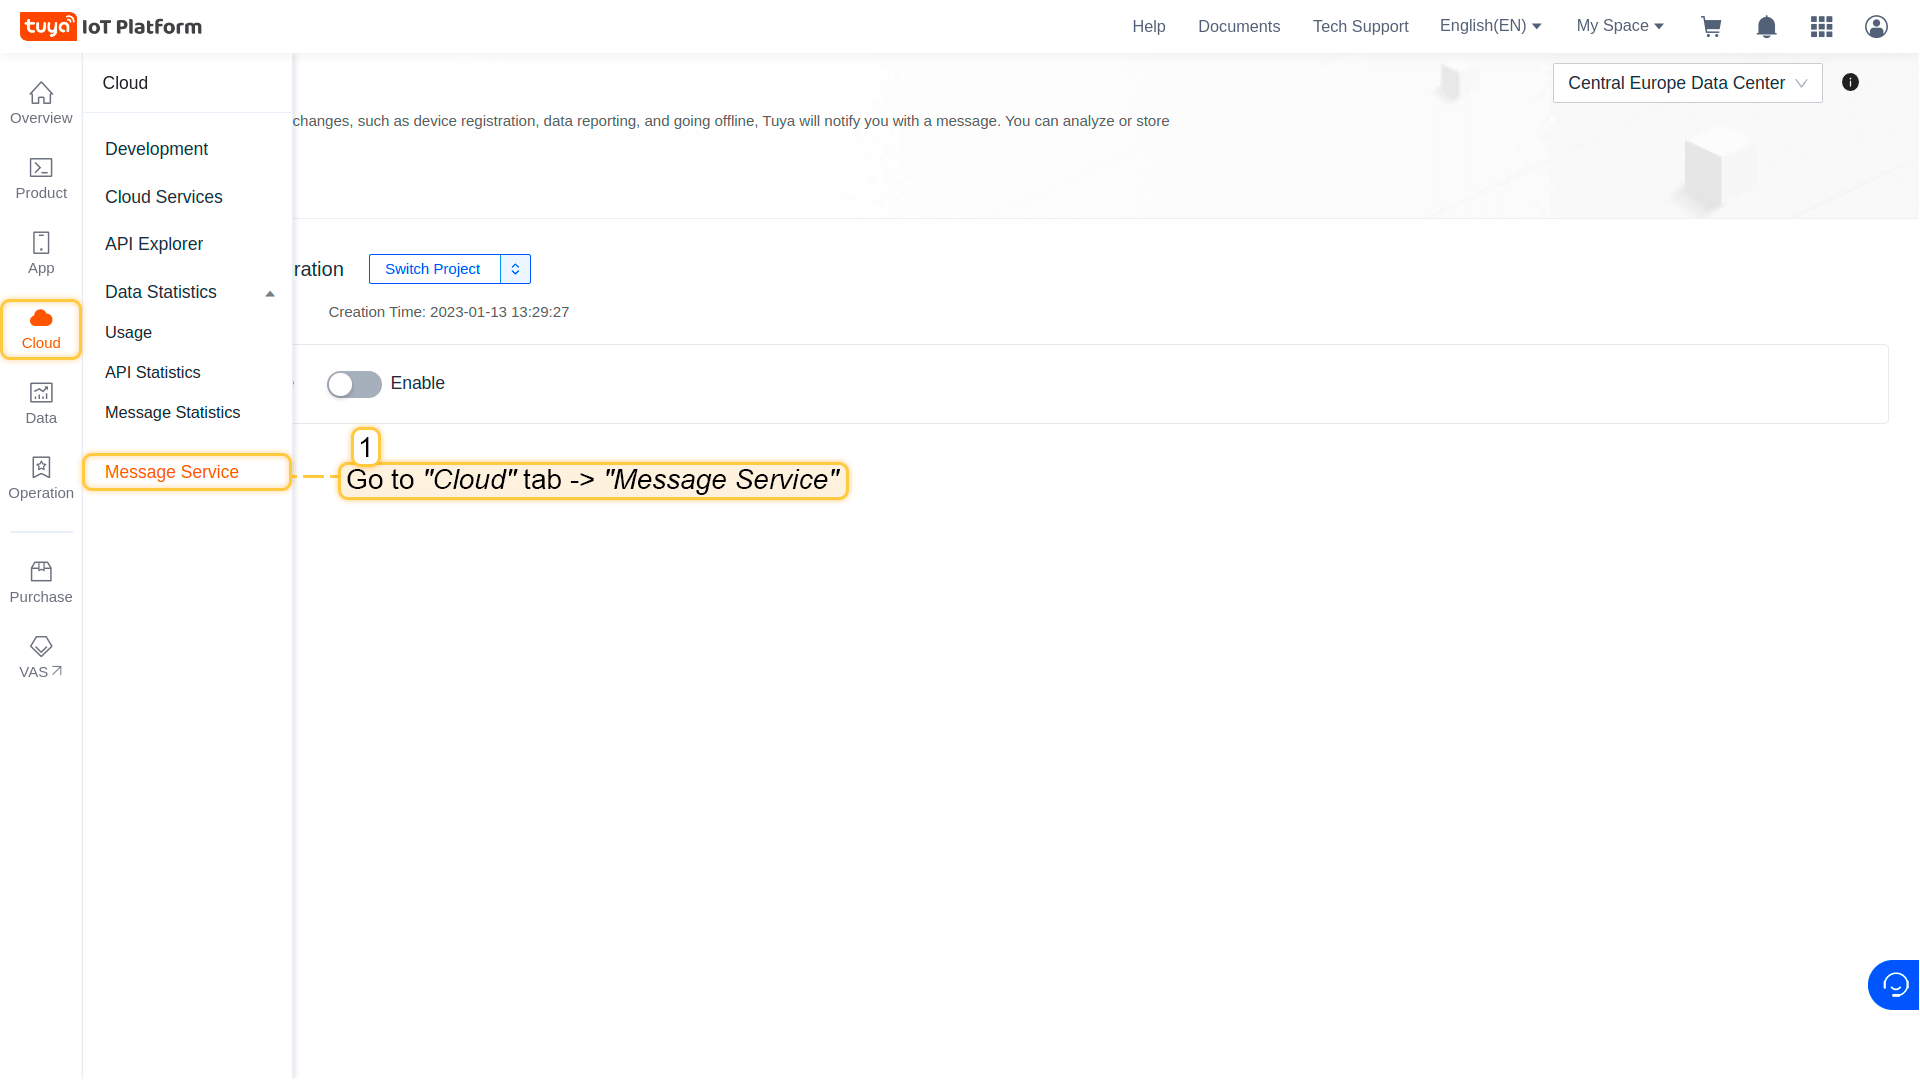Click the Switch Project button
Screen dimensions: 1920x1080
433,269
